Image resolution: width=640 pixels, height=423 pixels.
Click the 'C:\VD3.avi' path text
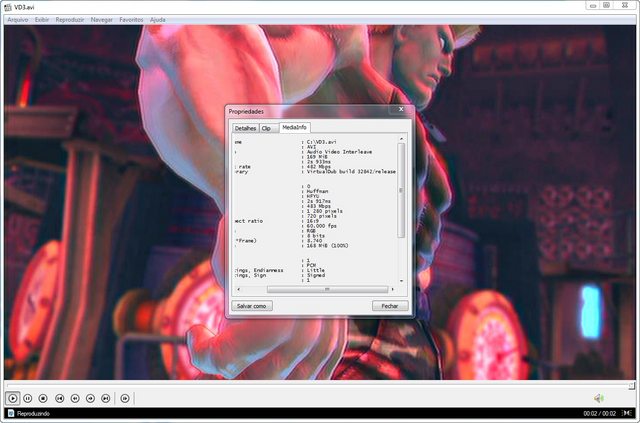click(x=322, y=142)
